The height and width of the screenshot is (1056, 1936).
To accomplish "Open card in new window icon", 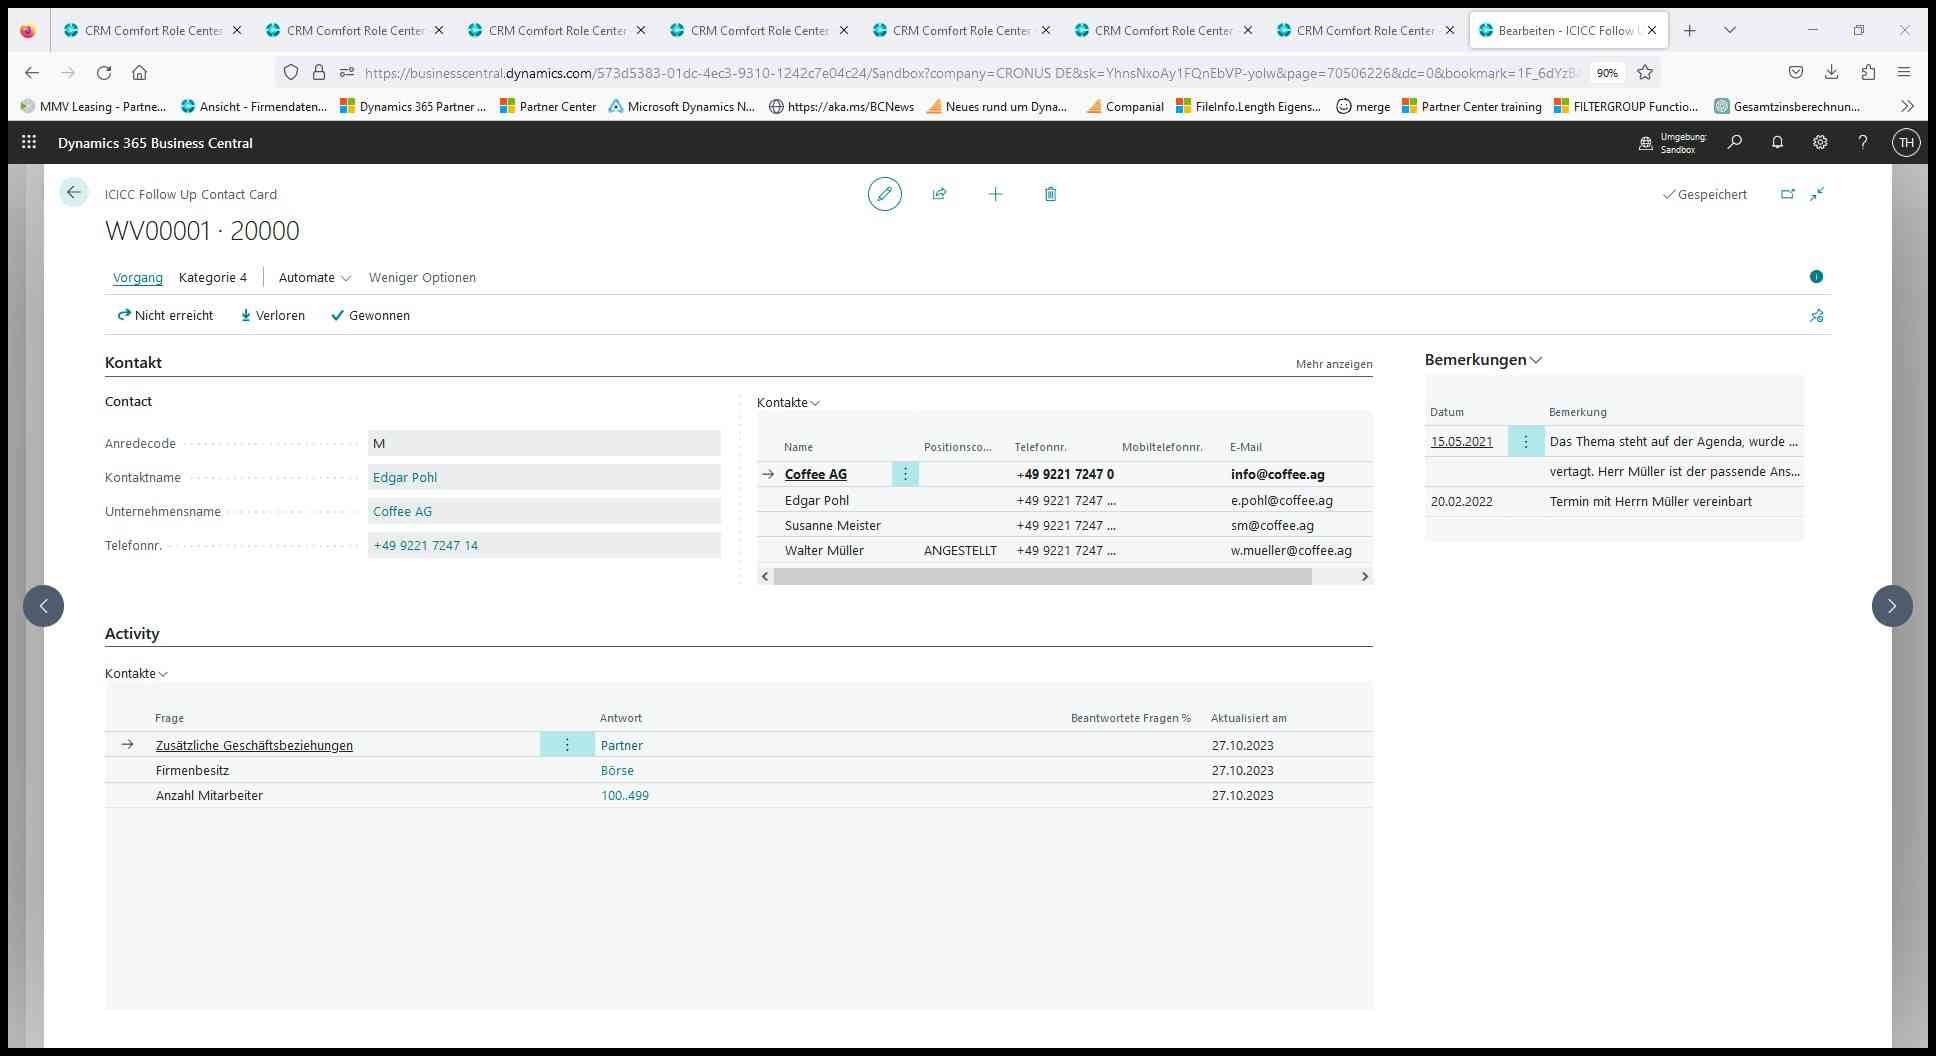I will [x=1787, y=194].
